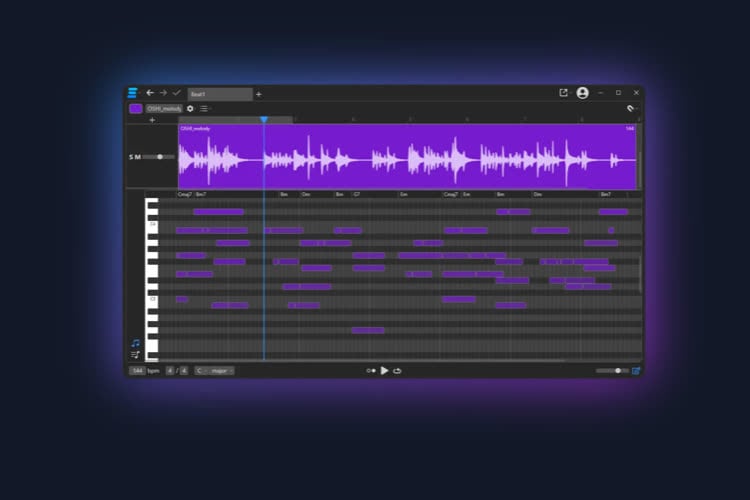Select the purple audio waveform clip

407,156
